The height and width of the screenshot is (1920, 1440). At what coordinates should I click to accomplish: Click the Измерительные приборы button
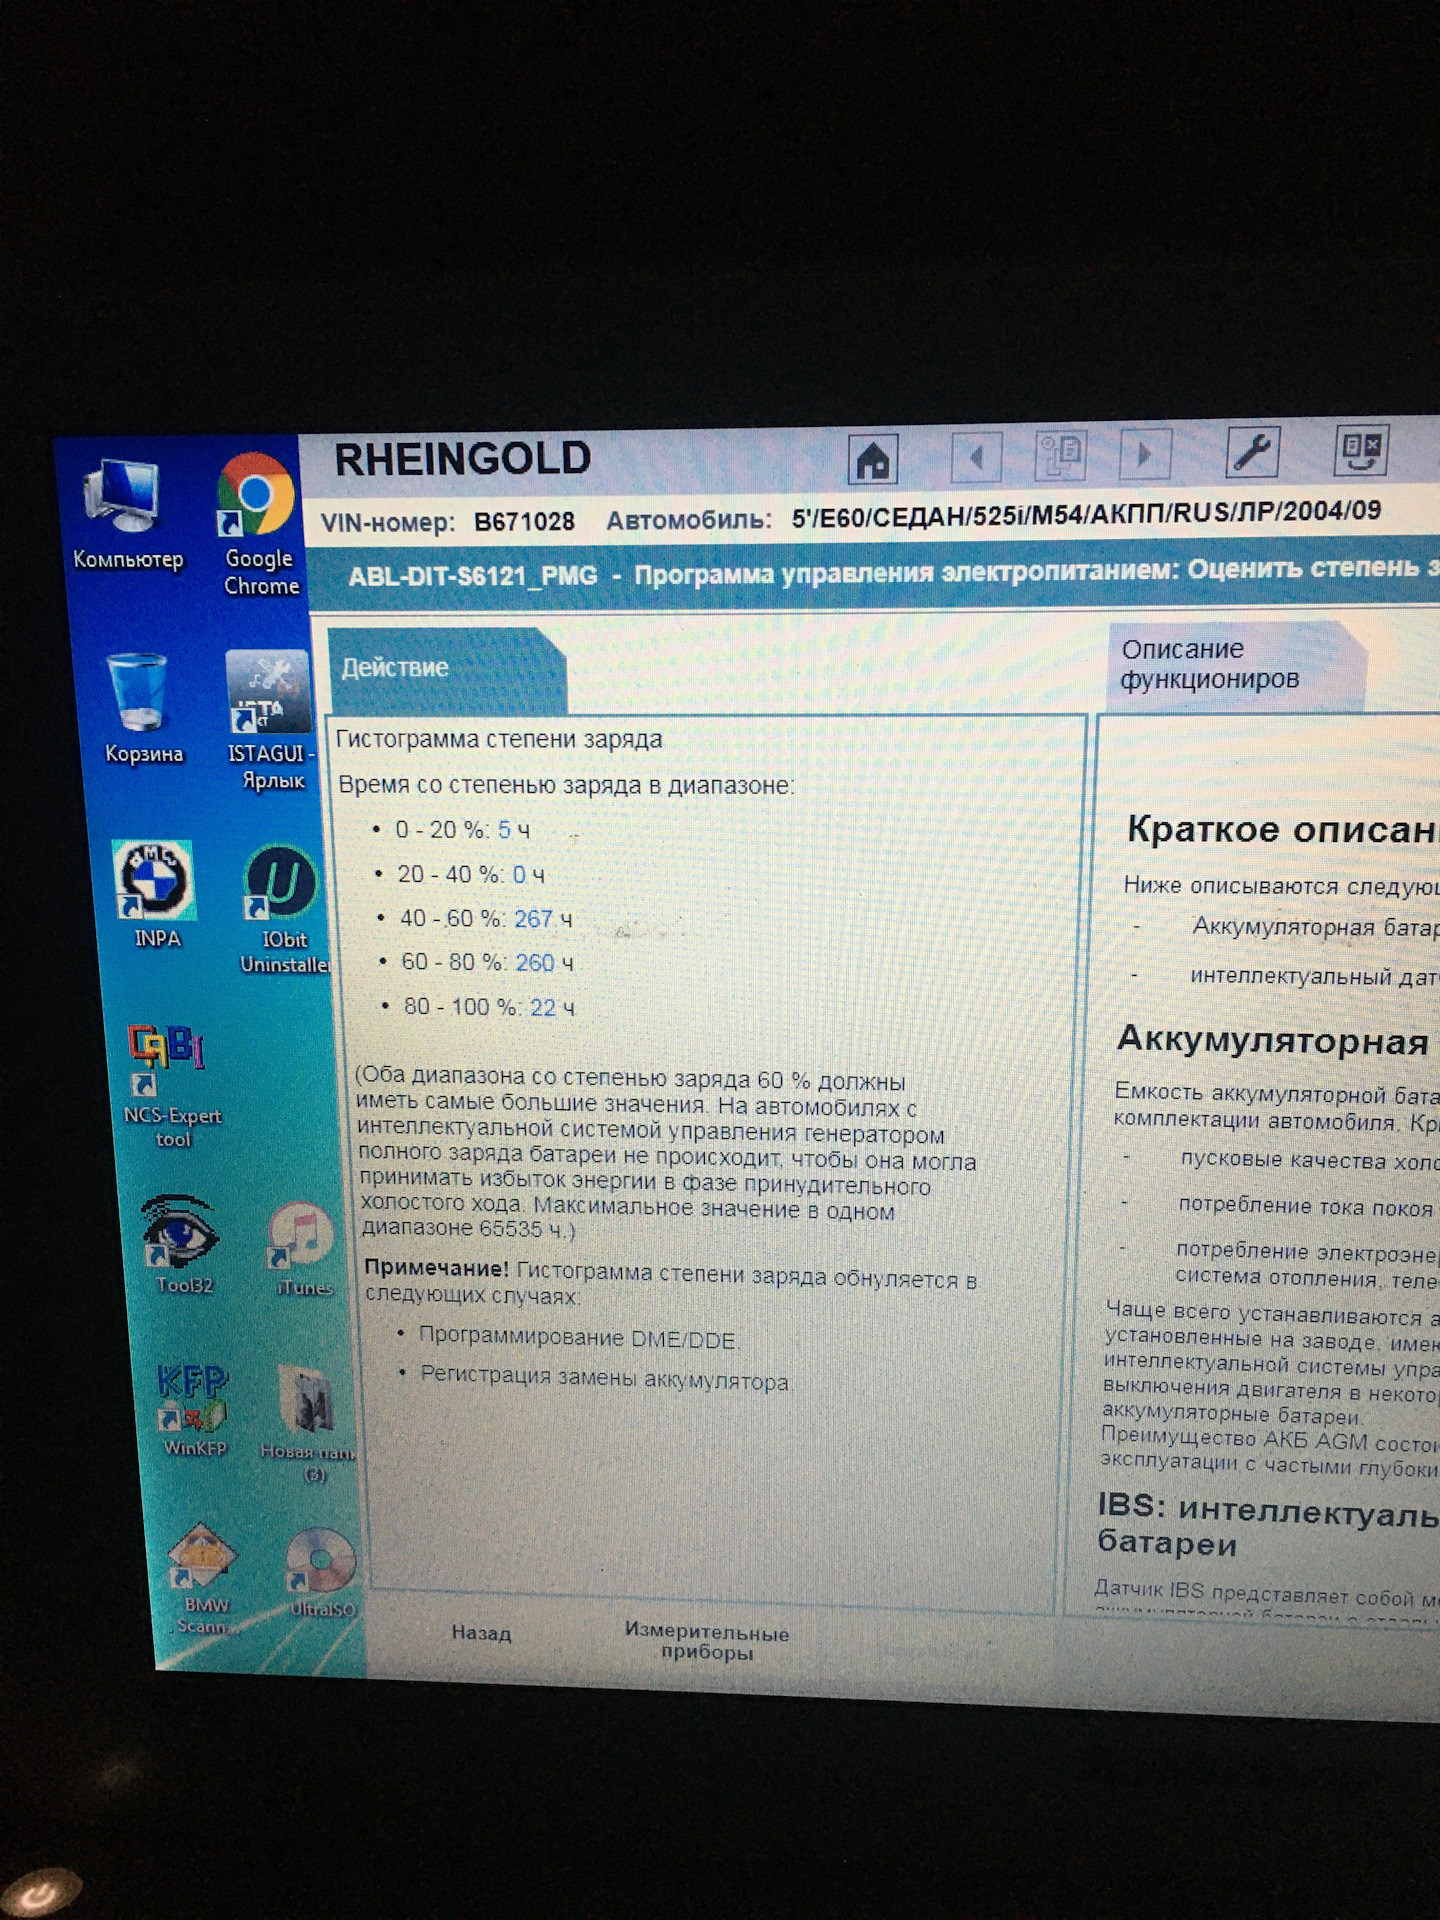pyautogui.click(x=707, y=1642)
